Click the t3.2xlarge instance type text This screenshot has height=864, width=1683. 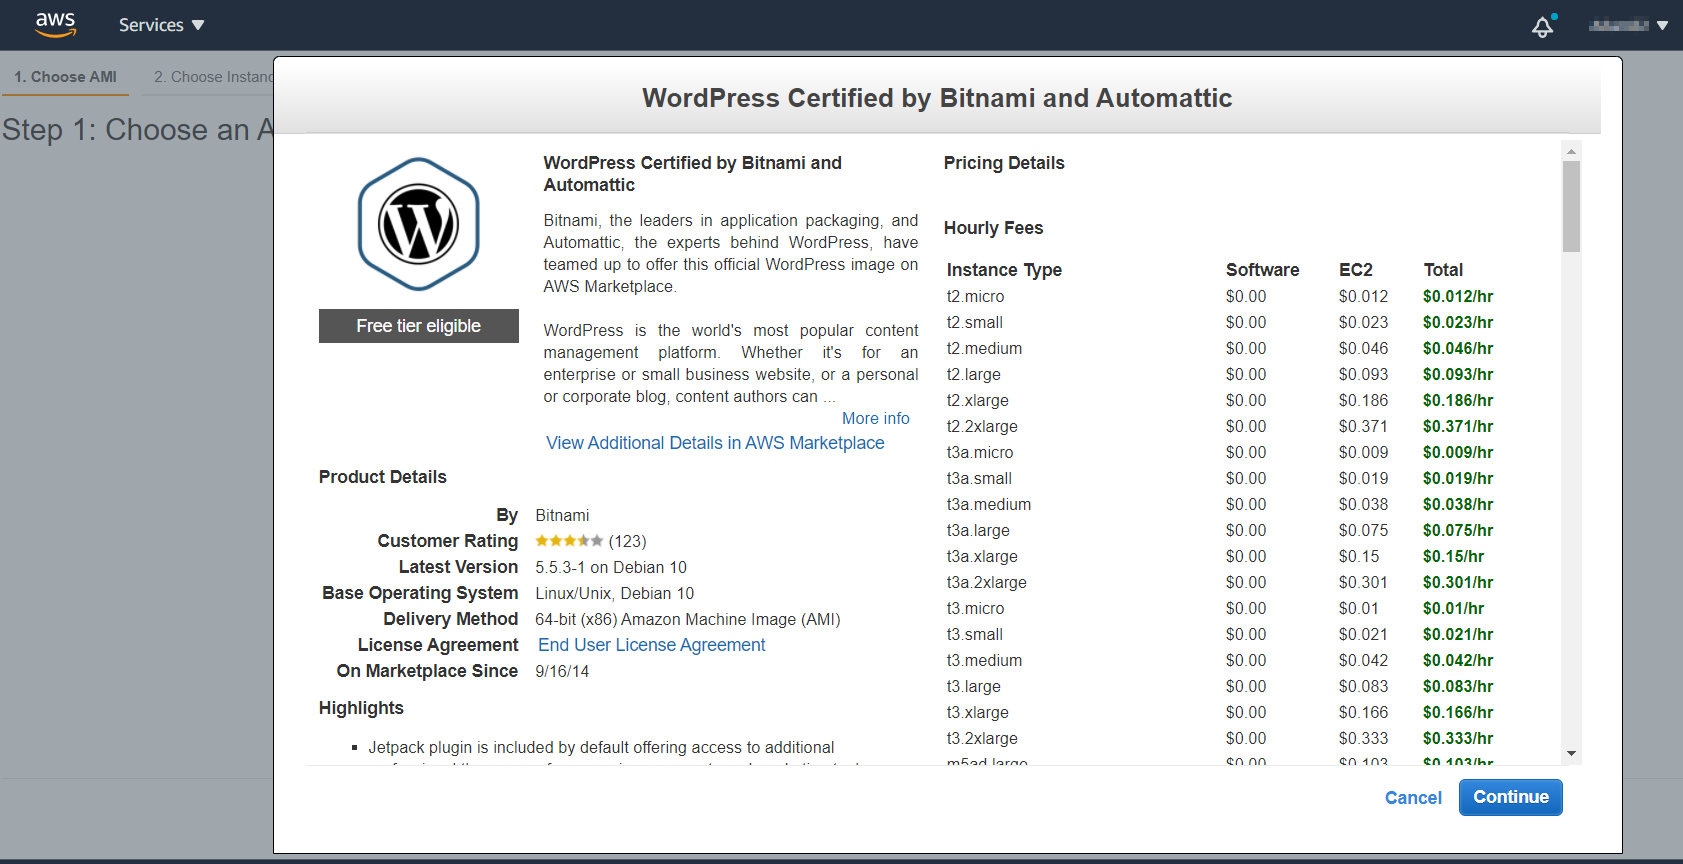click(982, 738)
